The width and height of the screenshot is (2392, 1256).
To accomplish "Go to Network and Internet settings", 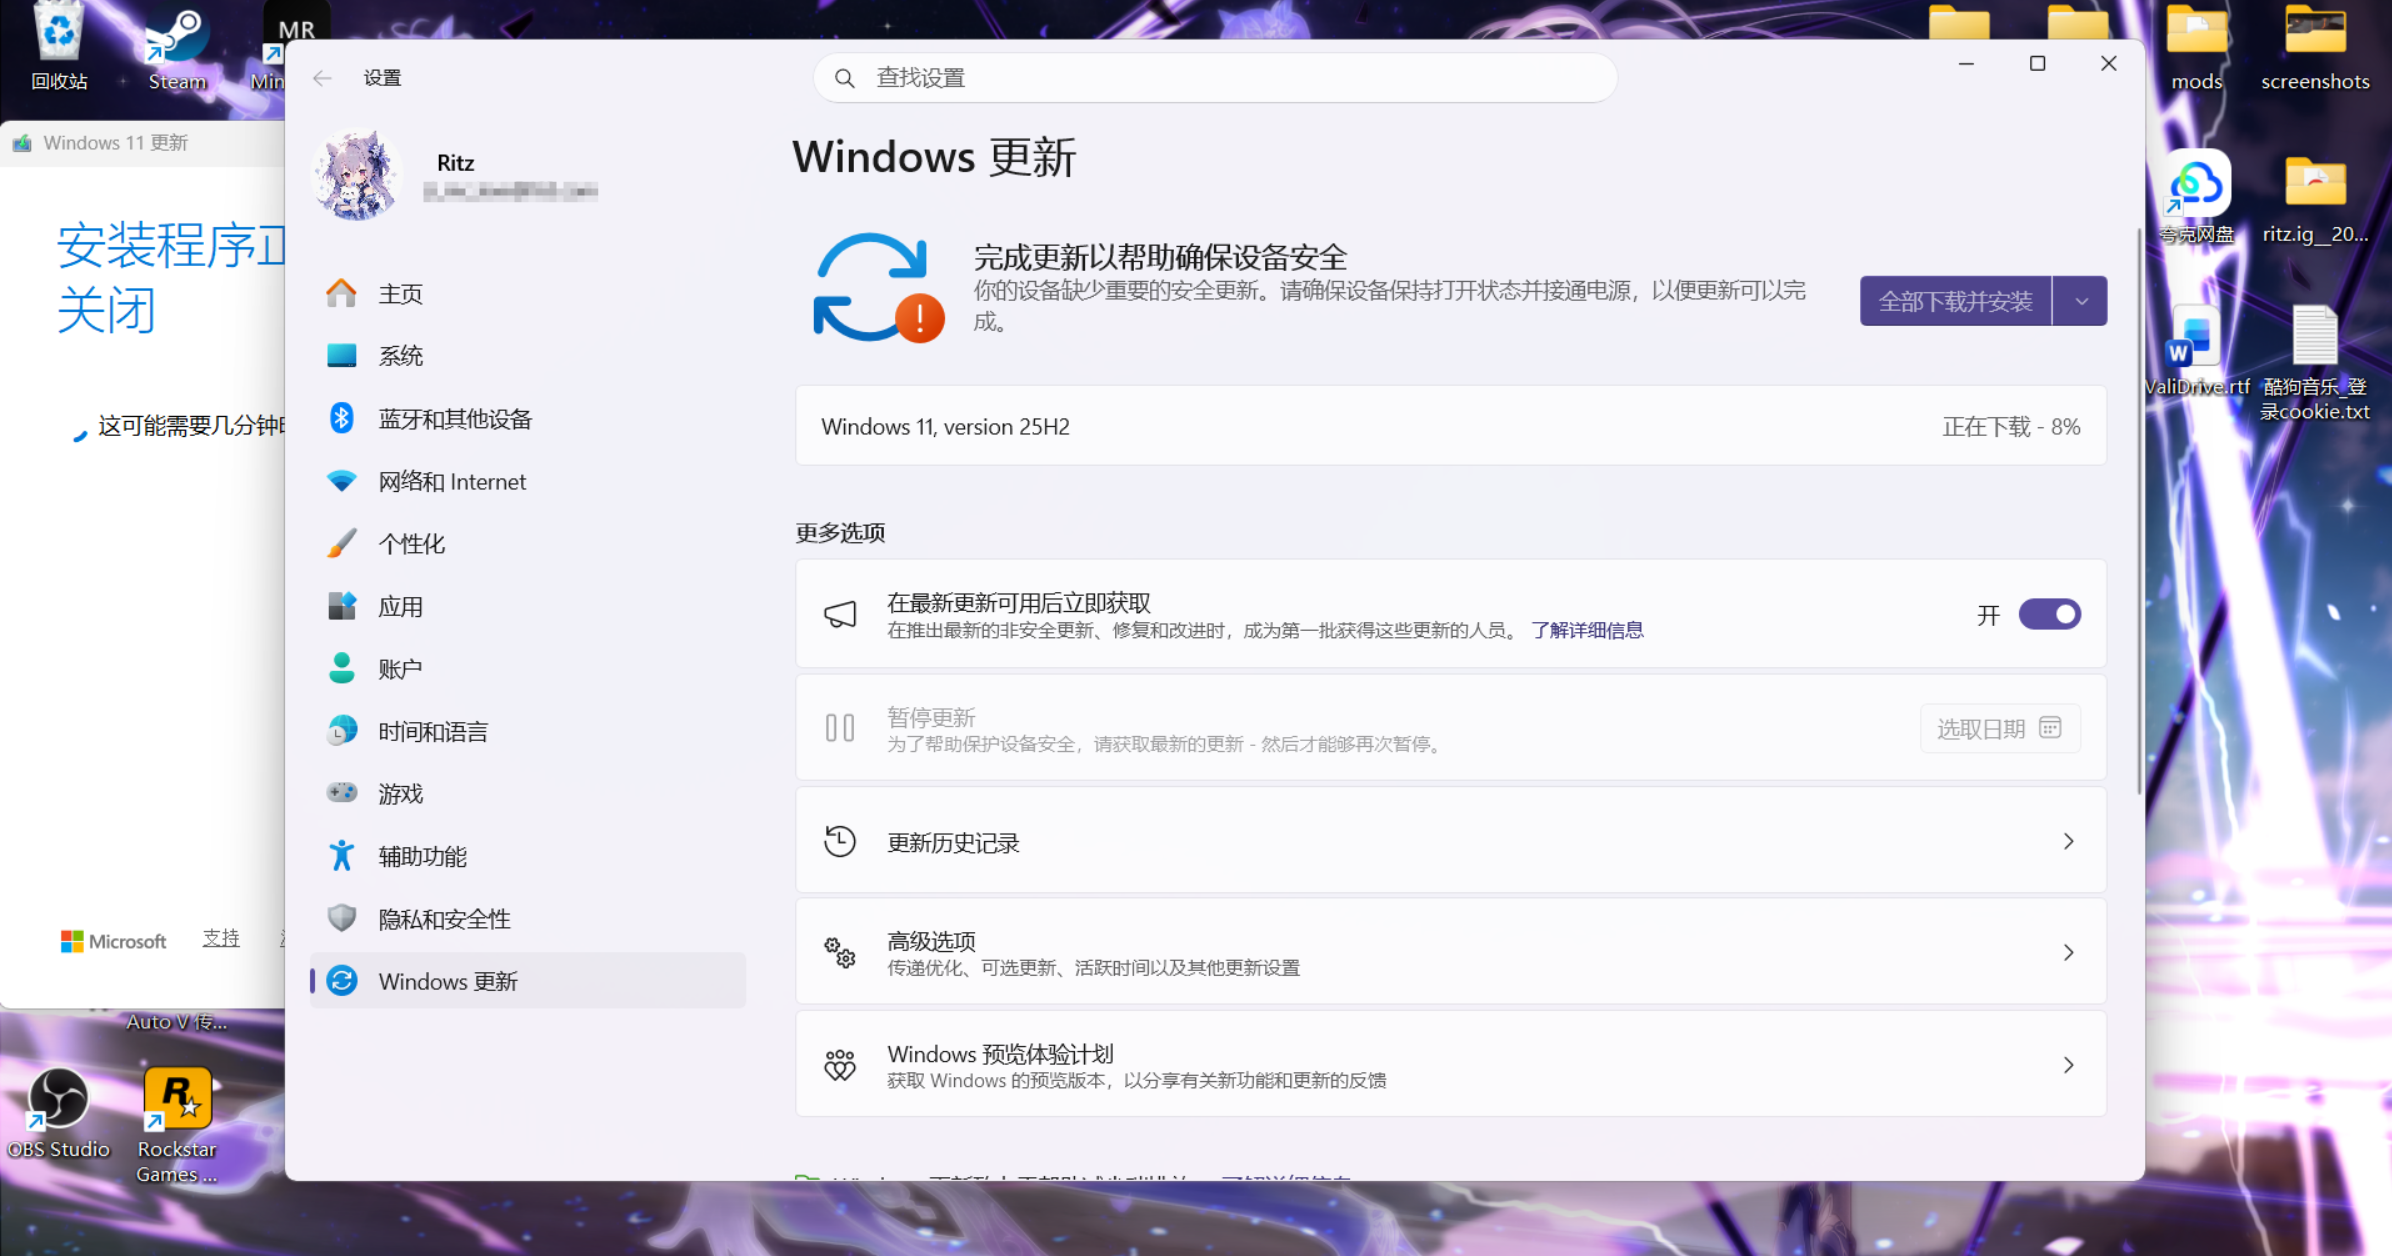I will (527, 481).
